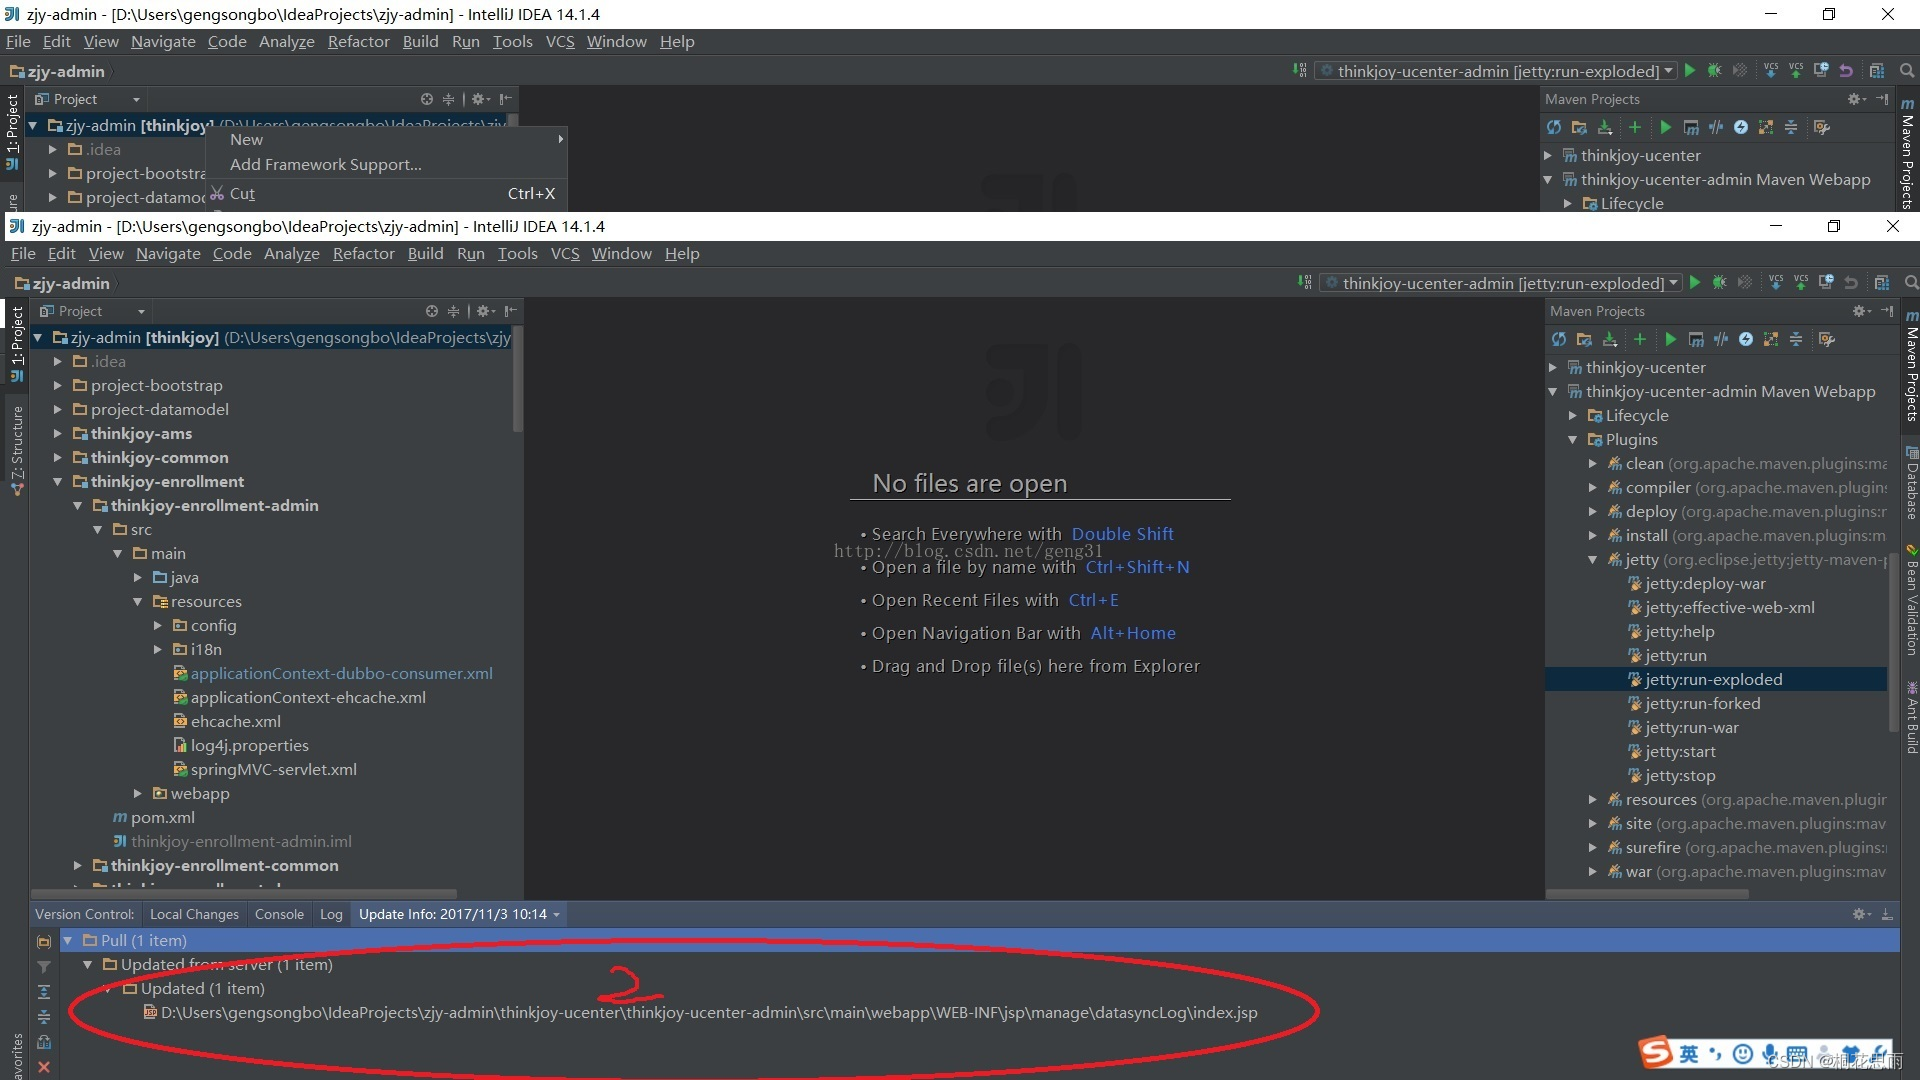The height and width of the screenshot is (1080, 1920).
Task: Expand the thinkjoy-enrollment tree node
Action: pyautogui.click(x=61, y=481)
